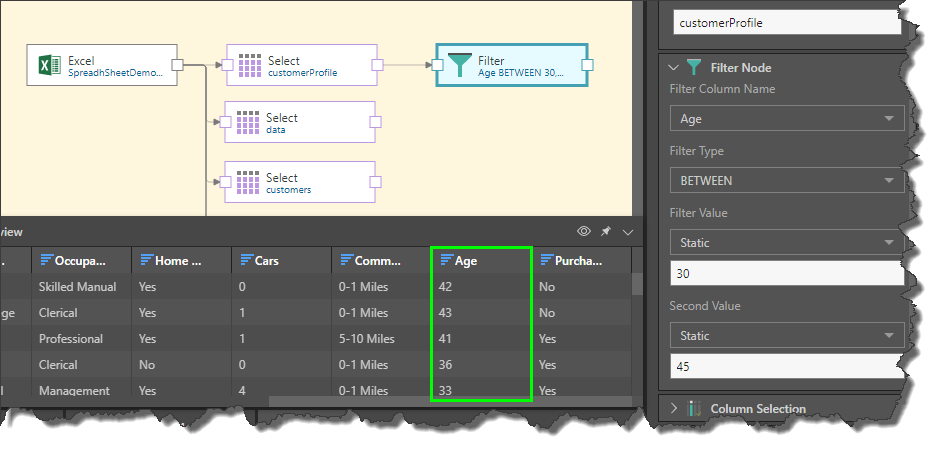Click the Filter node funnel icon
The width and height of the screenshot is (942, 451).
tap(460, 65)
